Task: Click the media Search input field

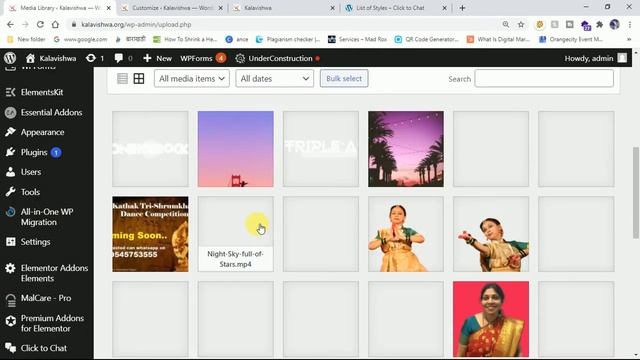Action: (544, 78)
